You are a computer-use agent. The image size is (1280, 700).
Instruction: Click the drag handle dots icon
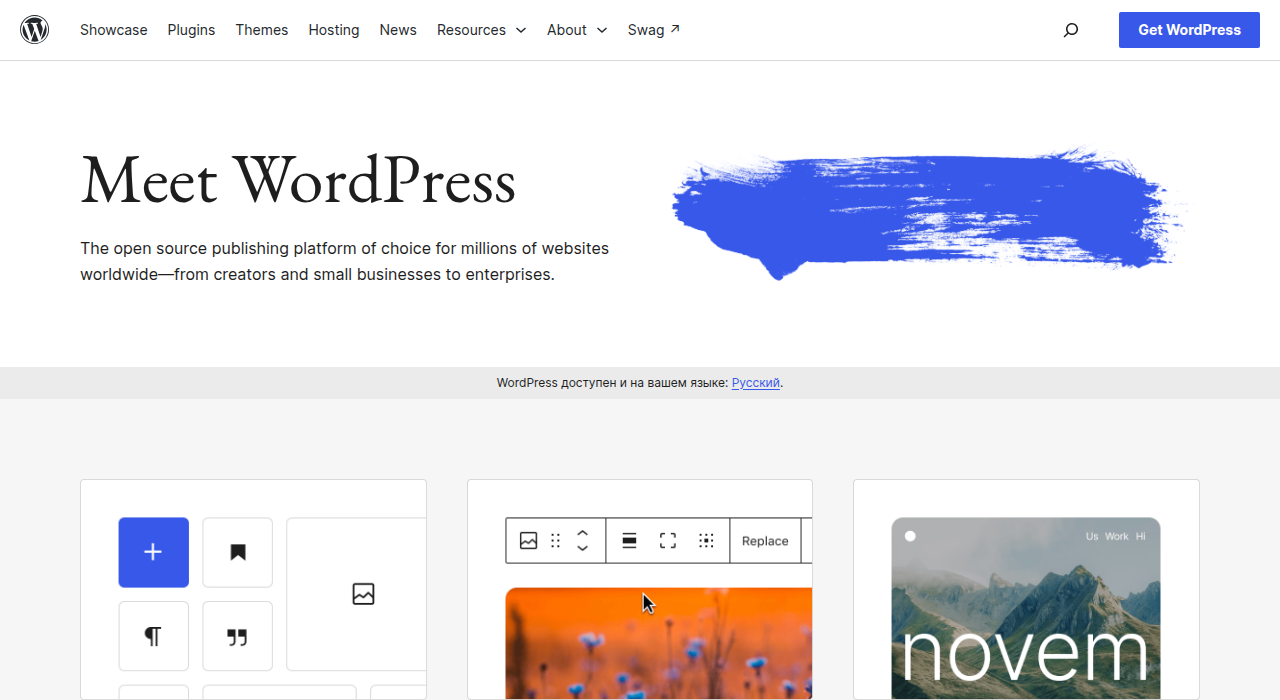556,541
